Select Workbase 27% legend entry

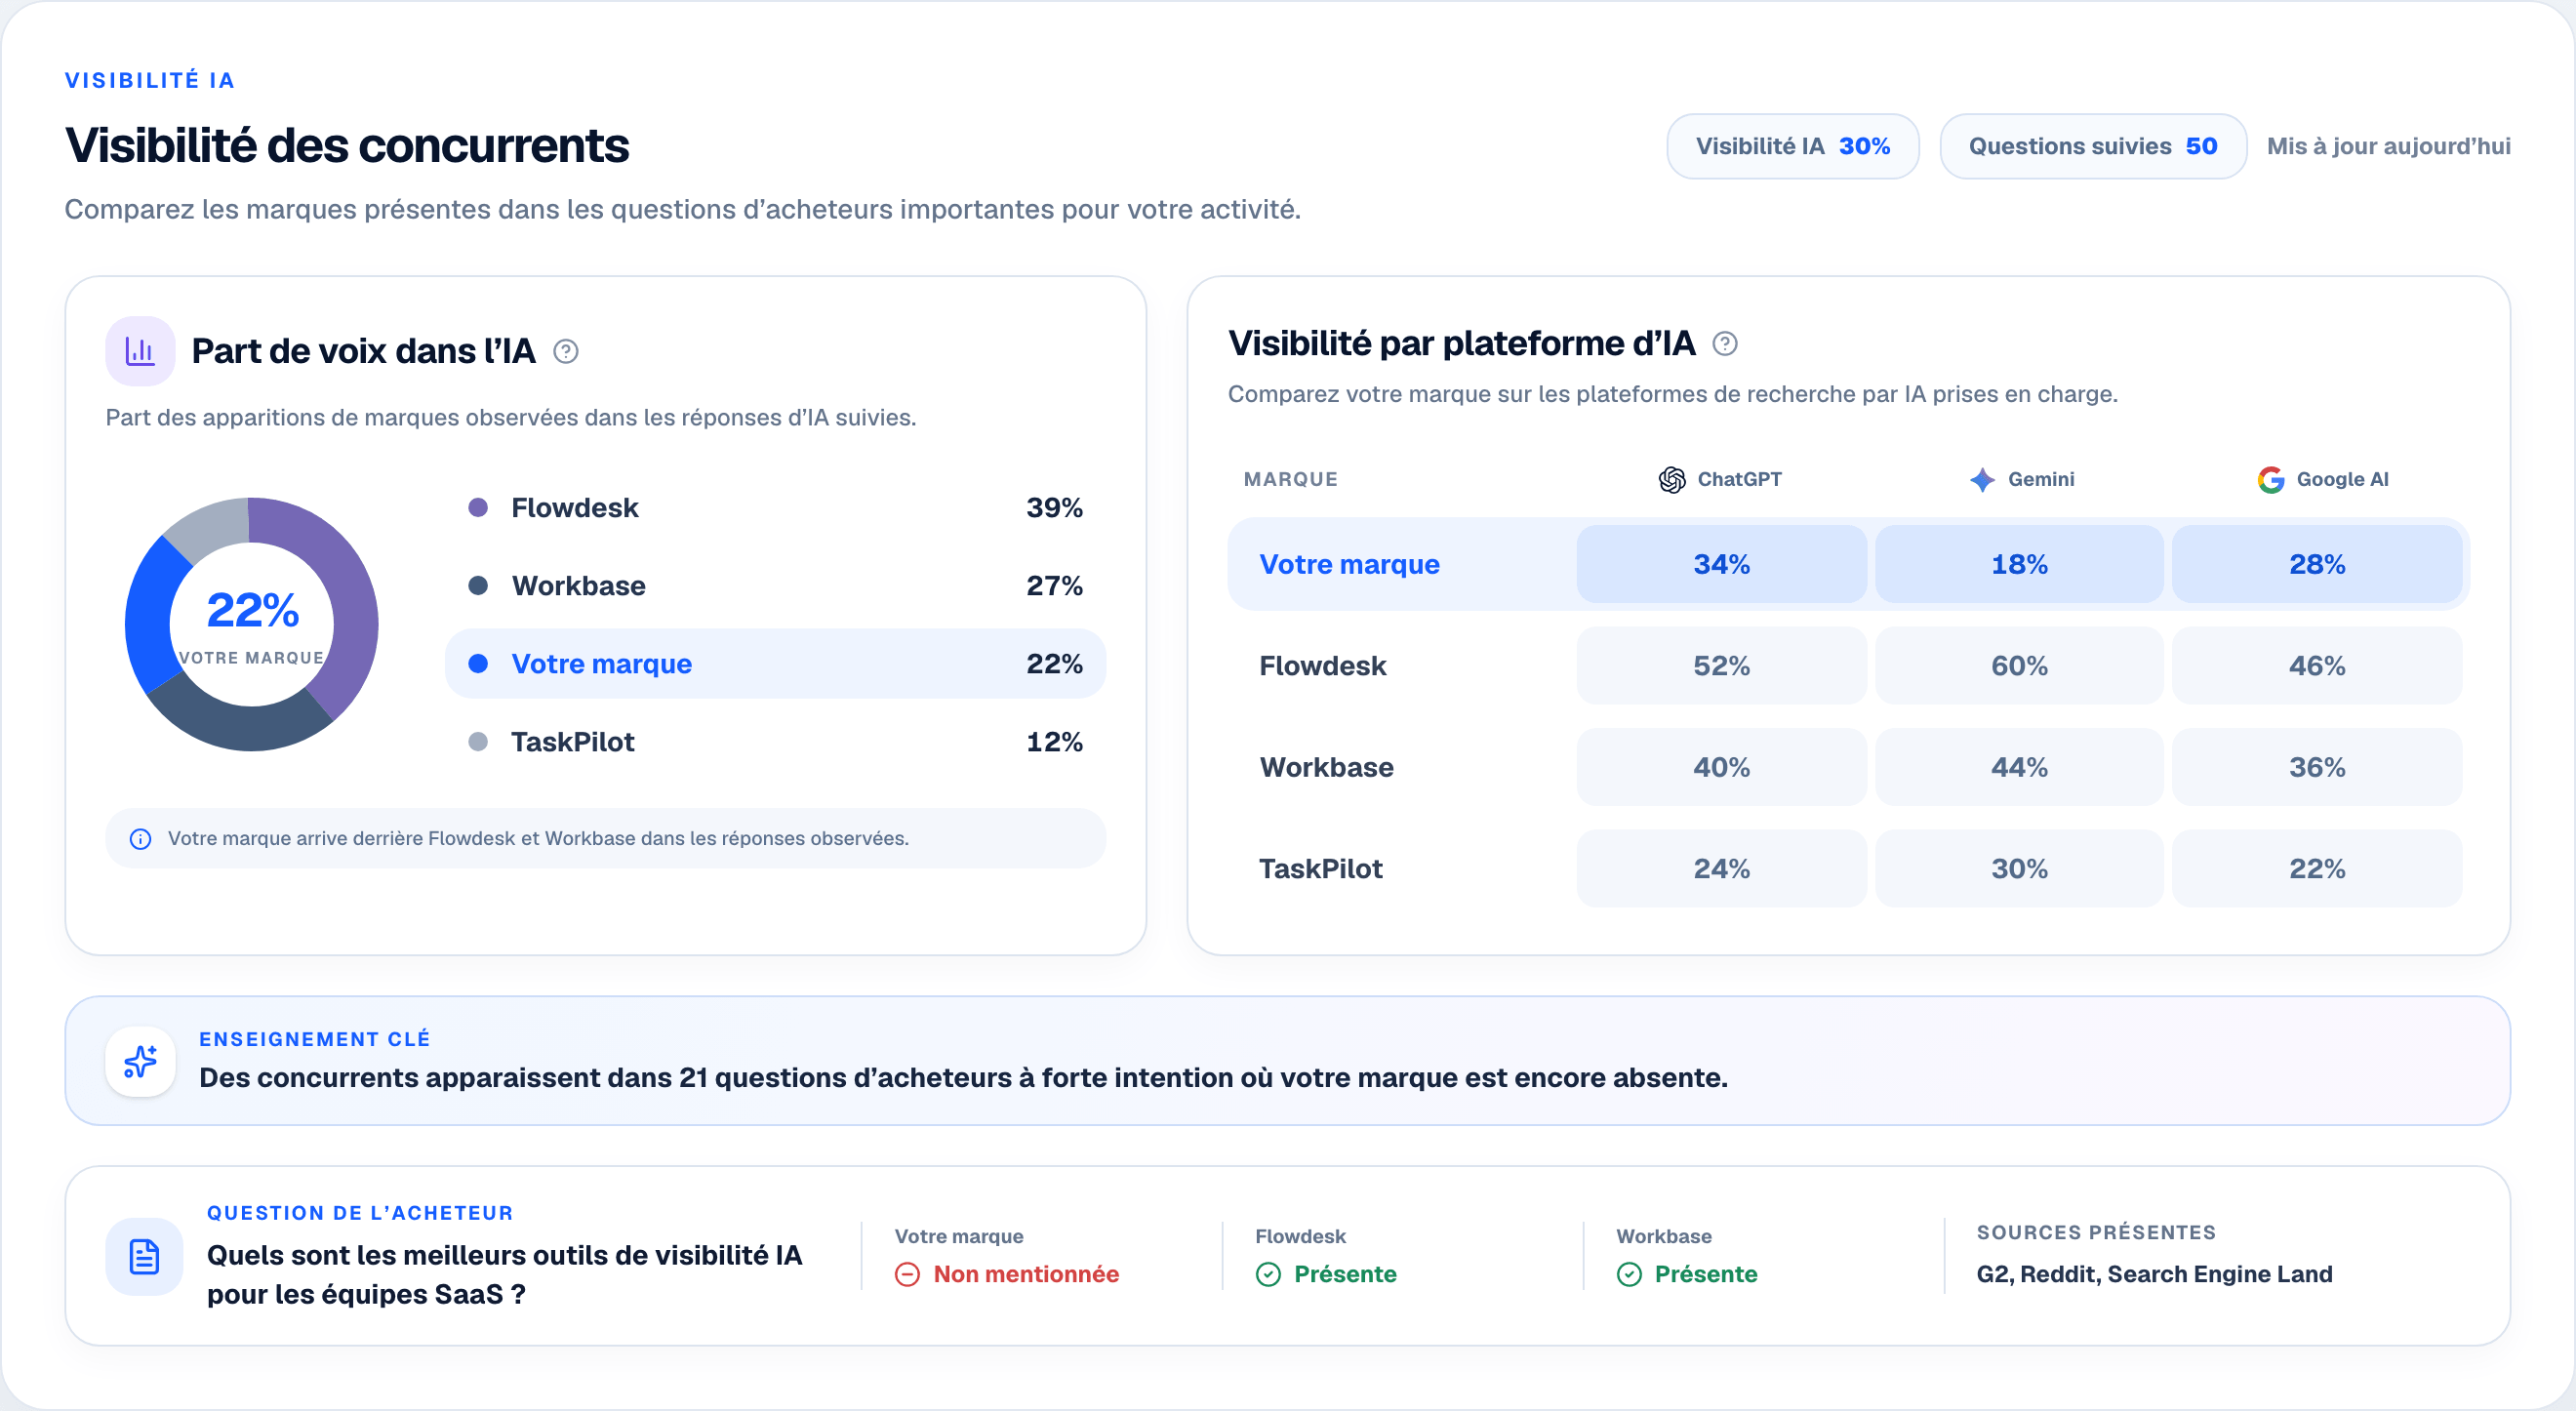click(x=775, y=586)
